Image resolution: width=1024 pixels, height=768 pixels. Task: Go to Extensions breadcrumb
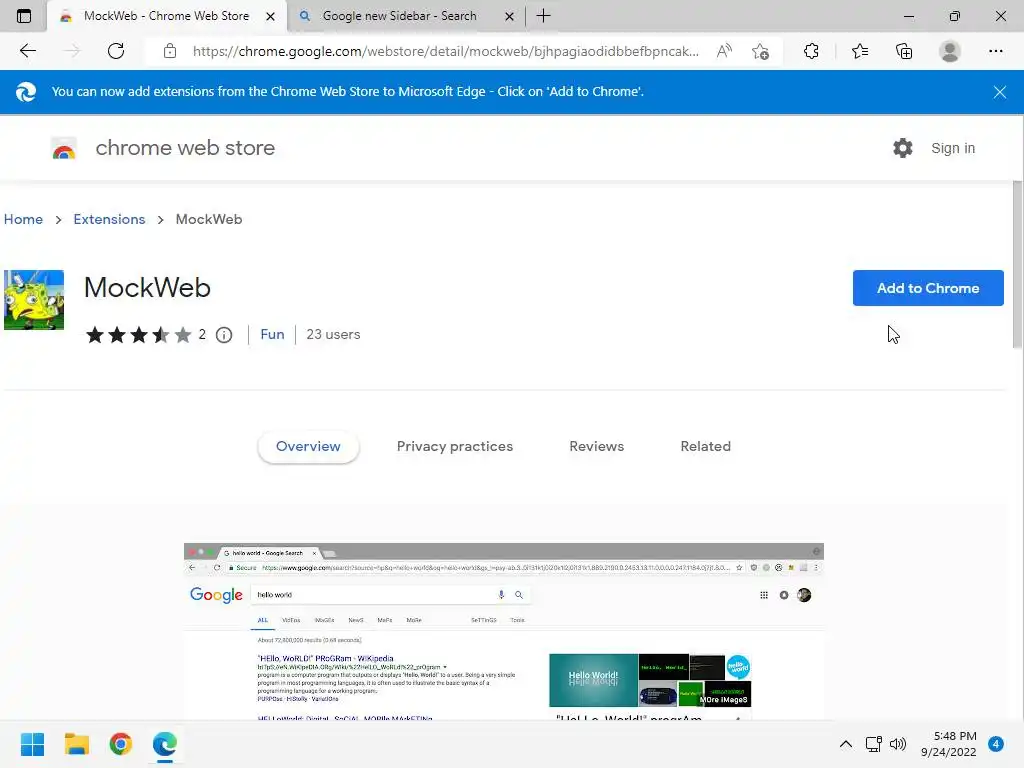coord(109,219)
